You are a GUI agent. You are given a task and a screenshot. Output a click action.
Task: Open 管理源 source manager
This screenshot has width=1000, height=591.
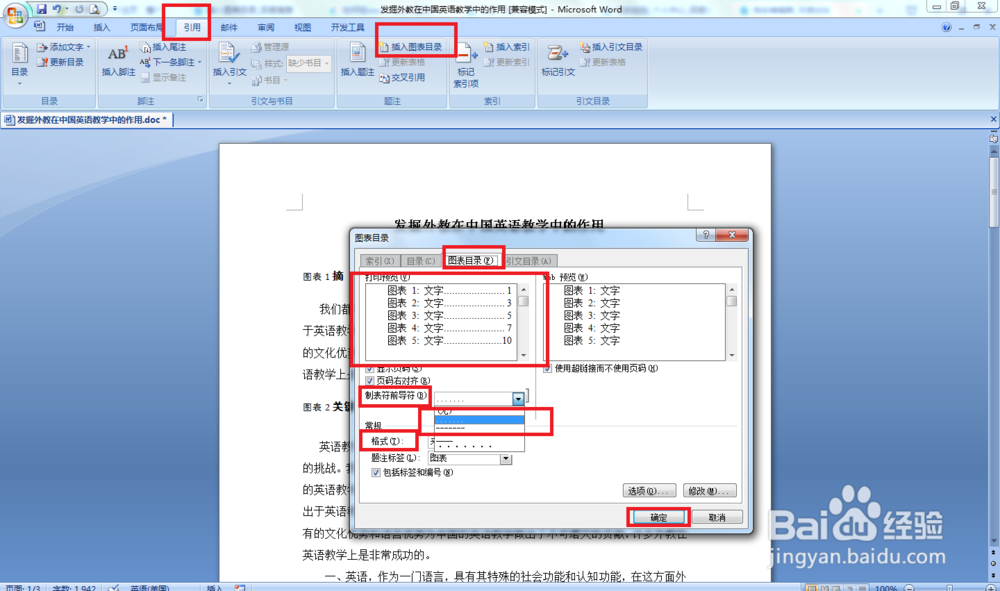pos(270,47)
